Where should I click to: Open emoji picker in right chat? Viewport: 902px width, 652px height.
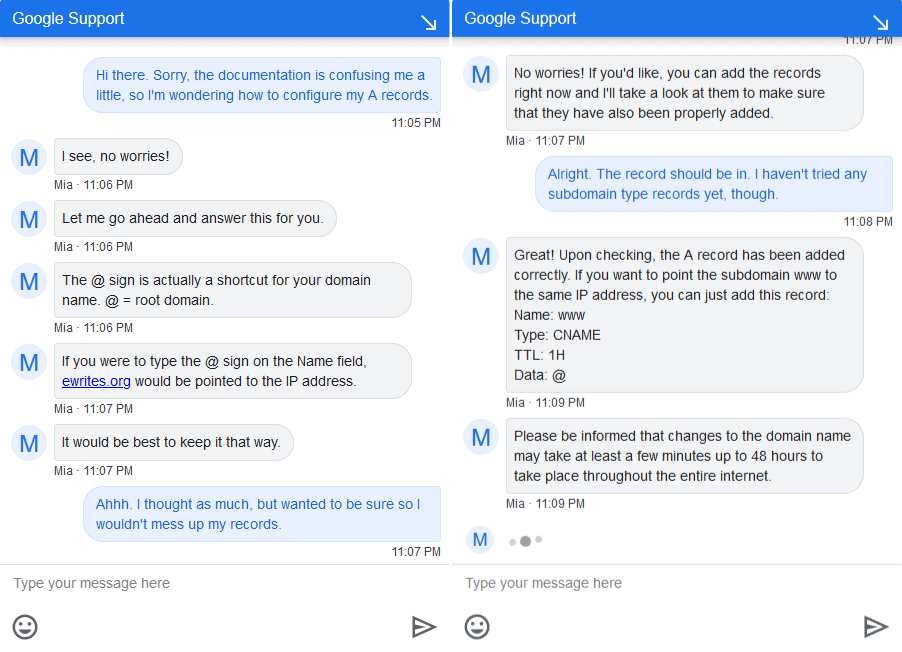coord(477,627)
